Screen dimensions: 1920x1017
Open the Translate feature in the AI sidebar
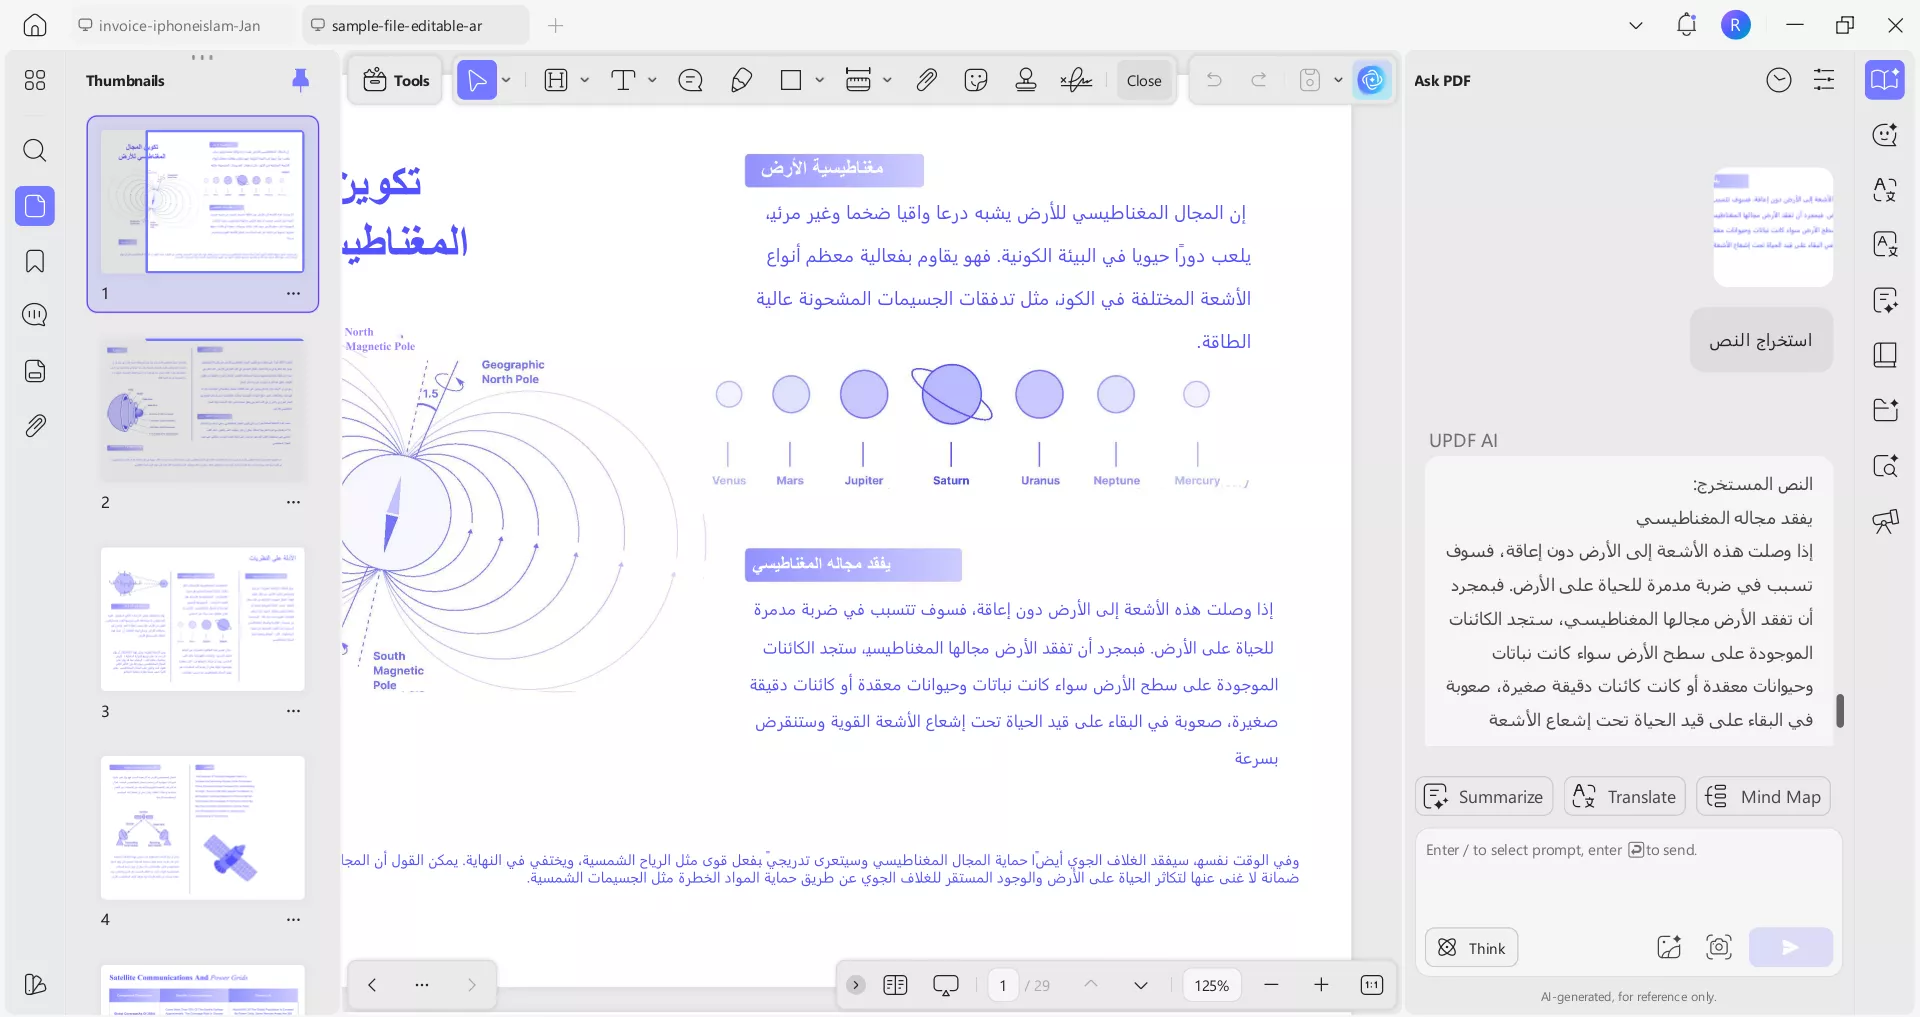coord(1623,796)
